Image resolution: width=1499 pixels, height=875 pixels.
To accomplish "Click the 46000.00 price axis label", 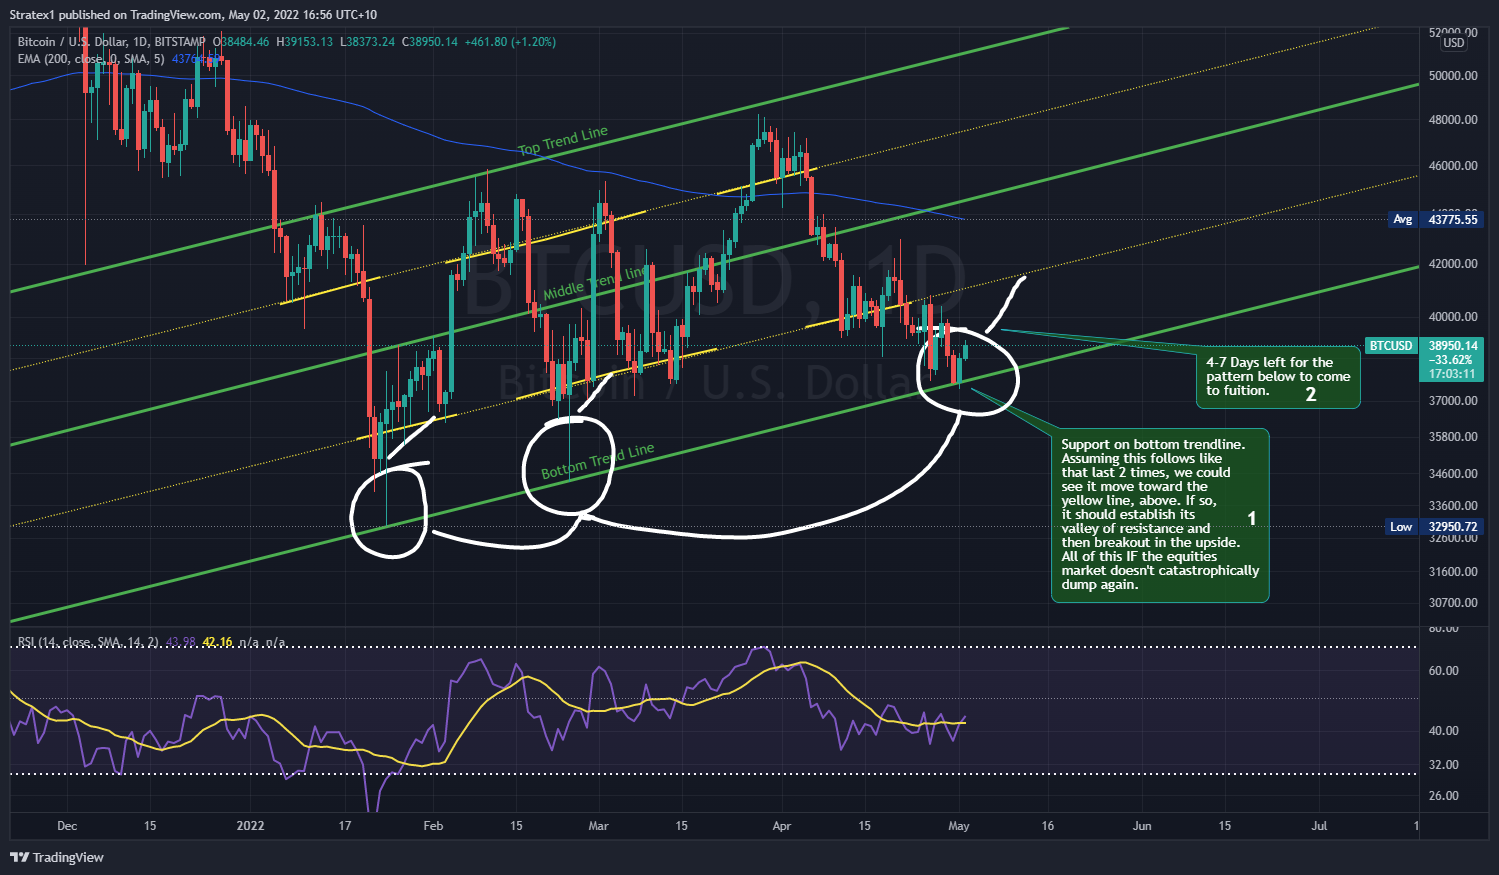I will pos(1453,166).
